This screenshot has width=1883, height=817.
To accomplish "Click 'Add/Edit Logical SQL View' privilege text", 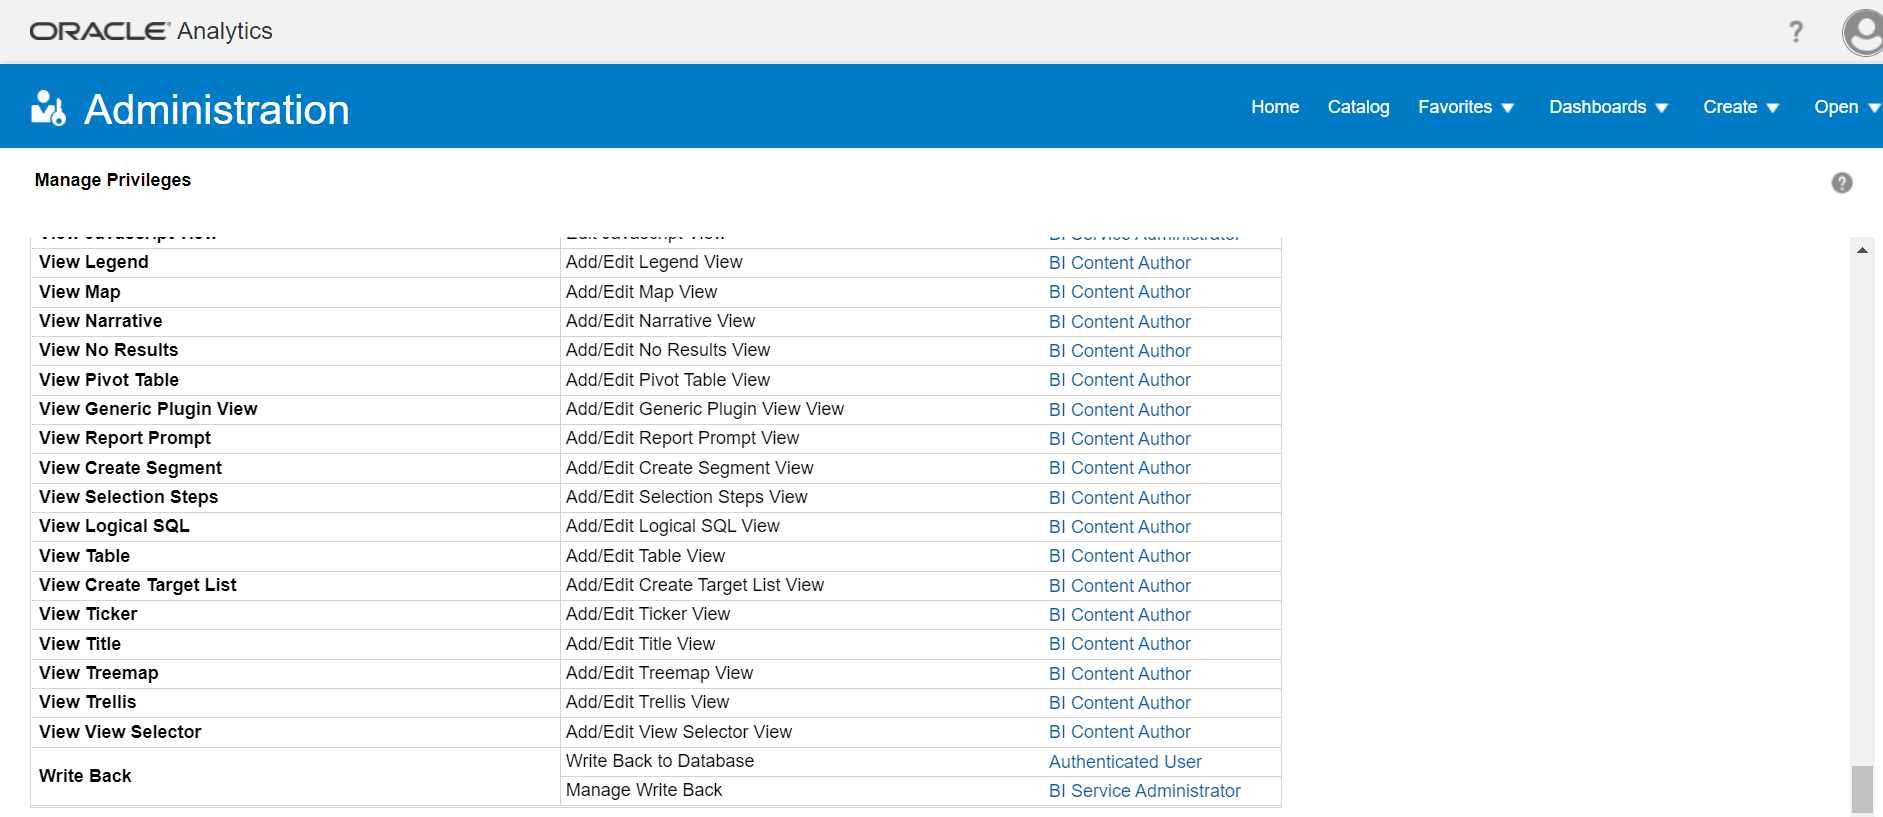I will [x=673, y=526].
